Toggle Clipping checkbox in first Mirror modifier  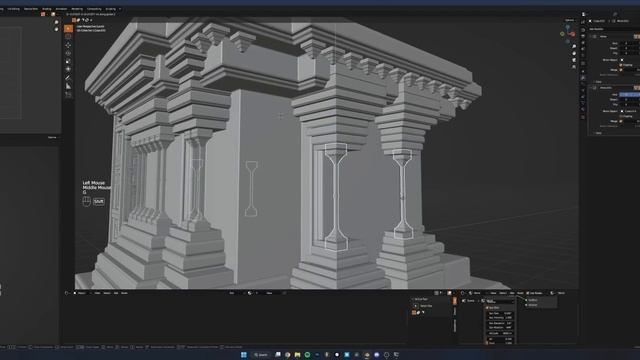click(x=621, y=65)
